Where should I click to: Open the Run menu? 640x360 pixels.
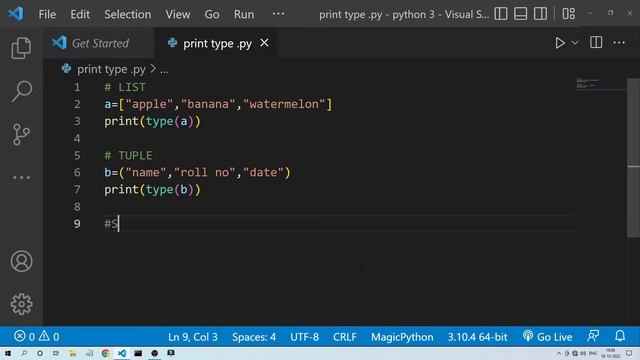(244, 14)
